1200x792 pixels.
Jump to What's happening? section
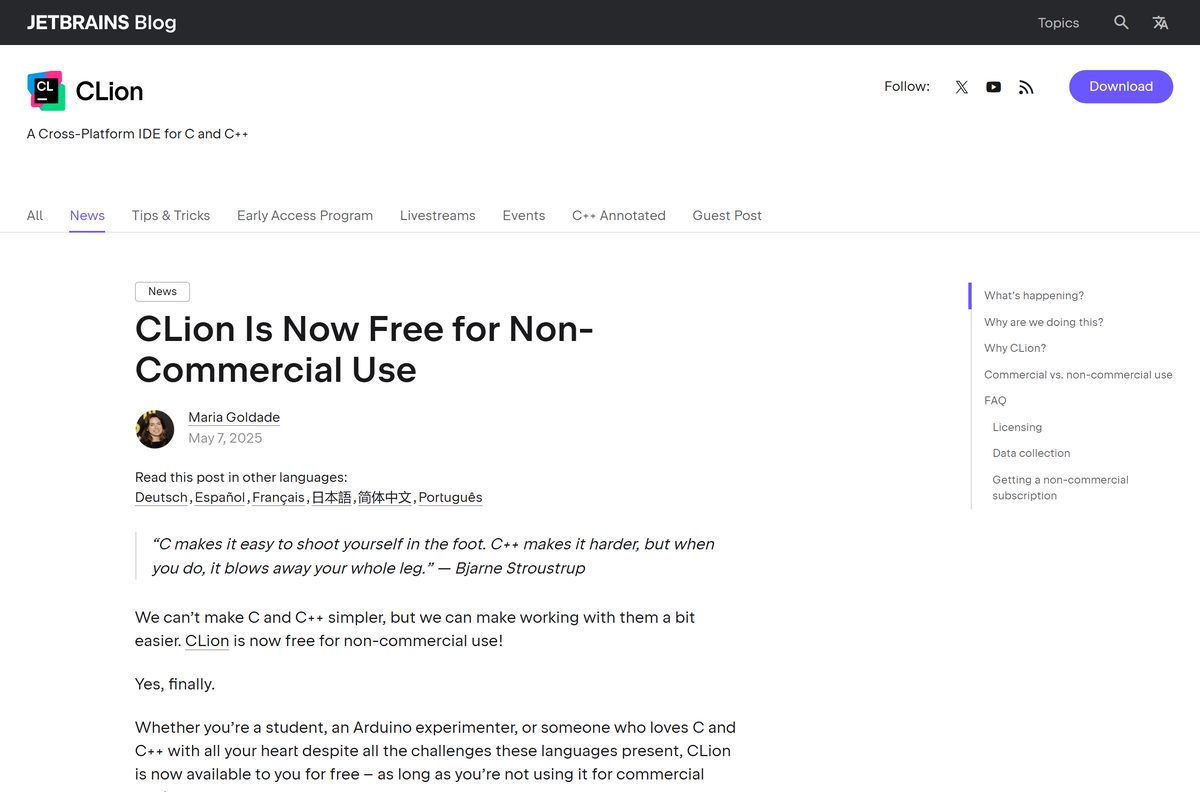1034,296
